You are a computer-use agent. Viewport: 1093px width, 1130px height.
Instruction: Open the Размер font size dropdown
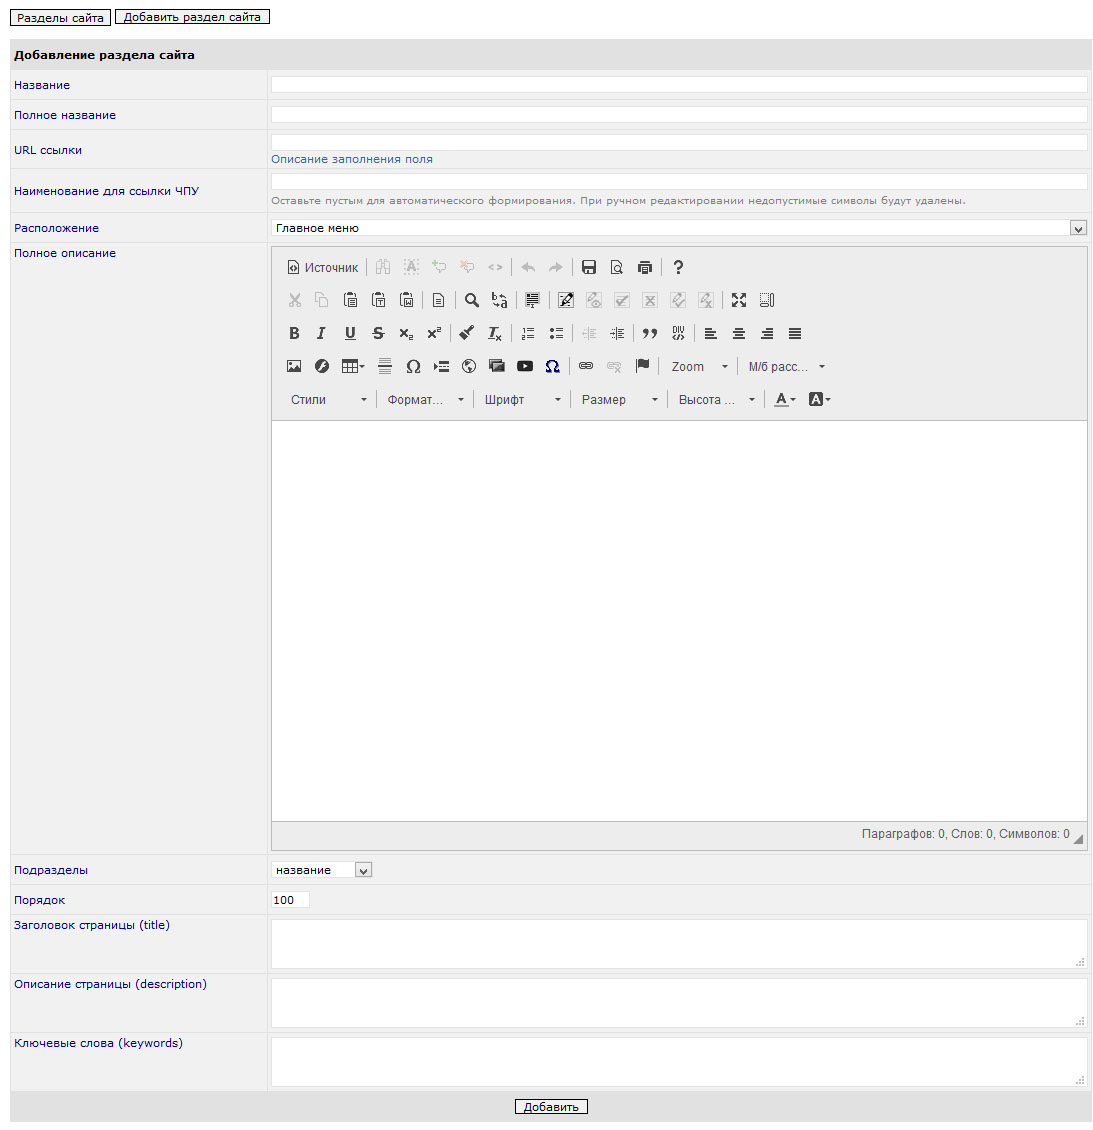coord(619,399)
